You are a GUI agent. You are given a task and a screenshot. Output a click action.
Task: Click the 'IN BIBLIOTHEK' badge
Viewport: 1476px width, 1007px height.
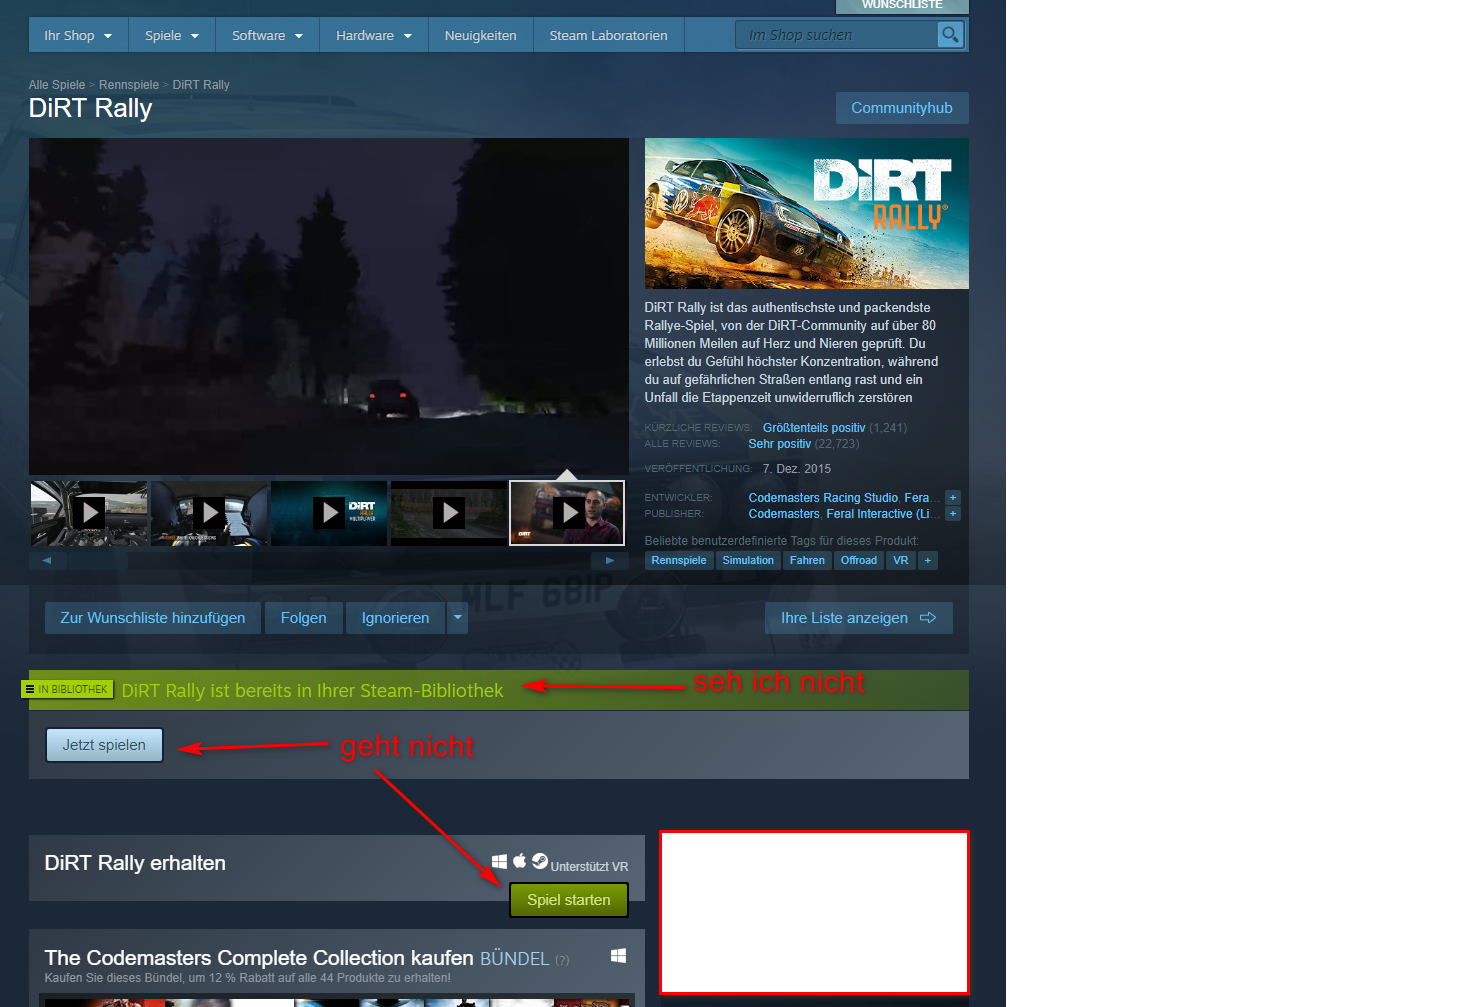coord(67,689)
